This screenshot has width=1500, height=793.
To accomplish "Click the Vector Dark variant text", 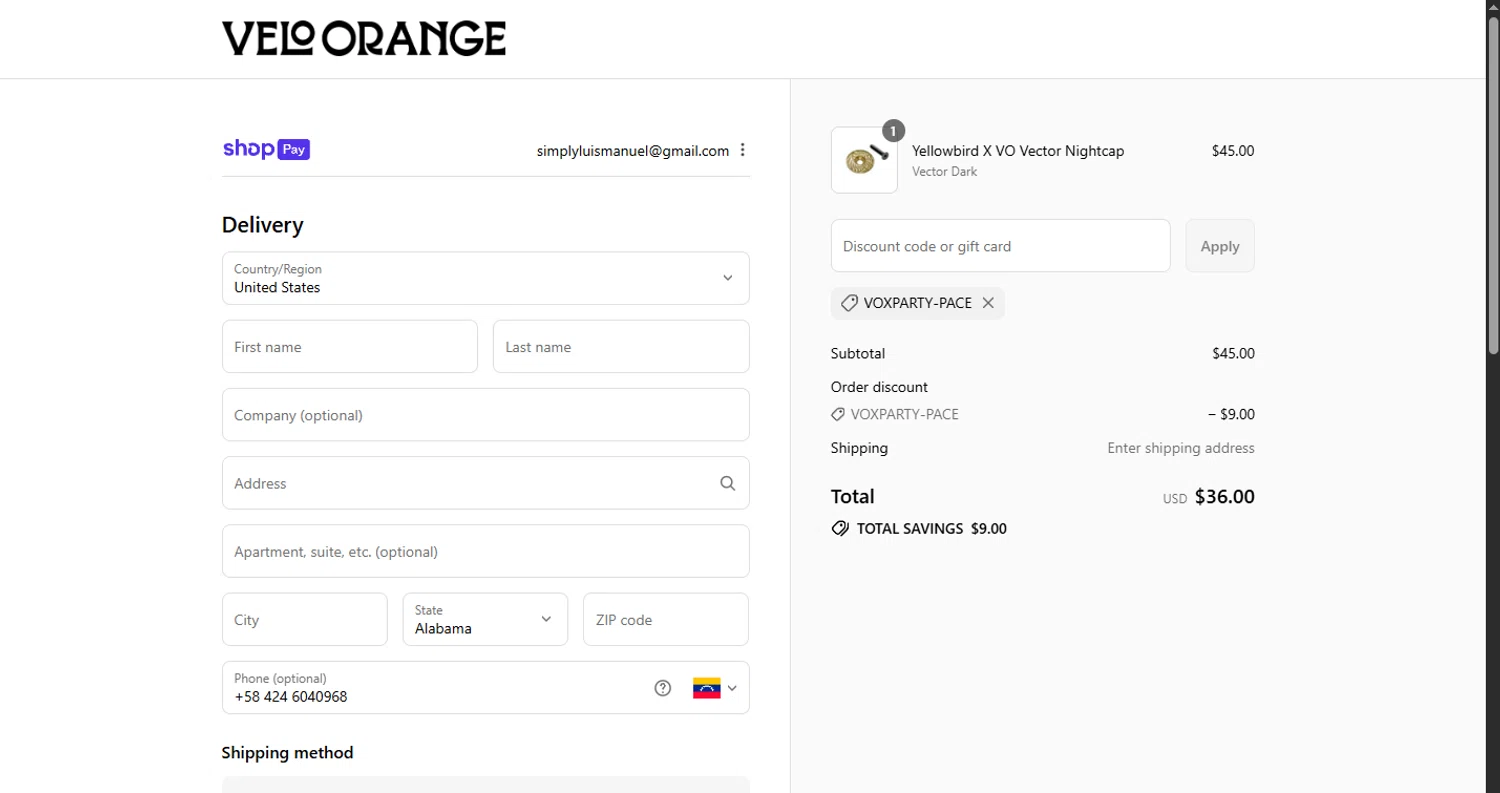I will pyautogui.click(x=945, y=172).
